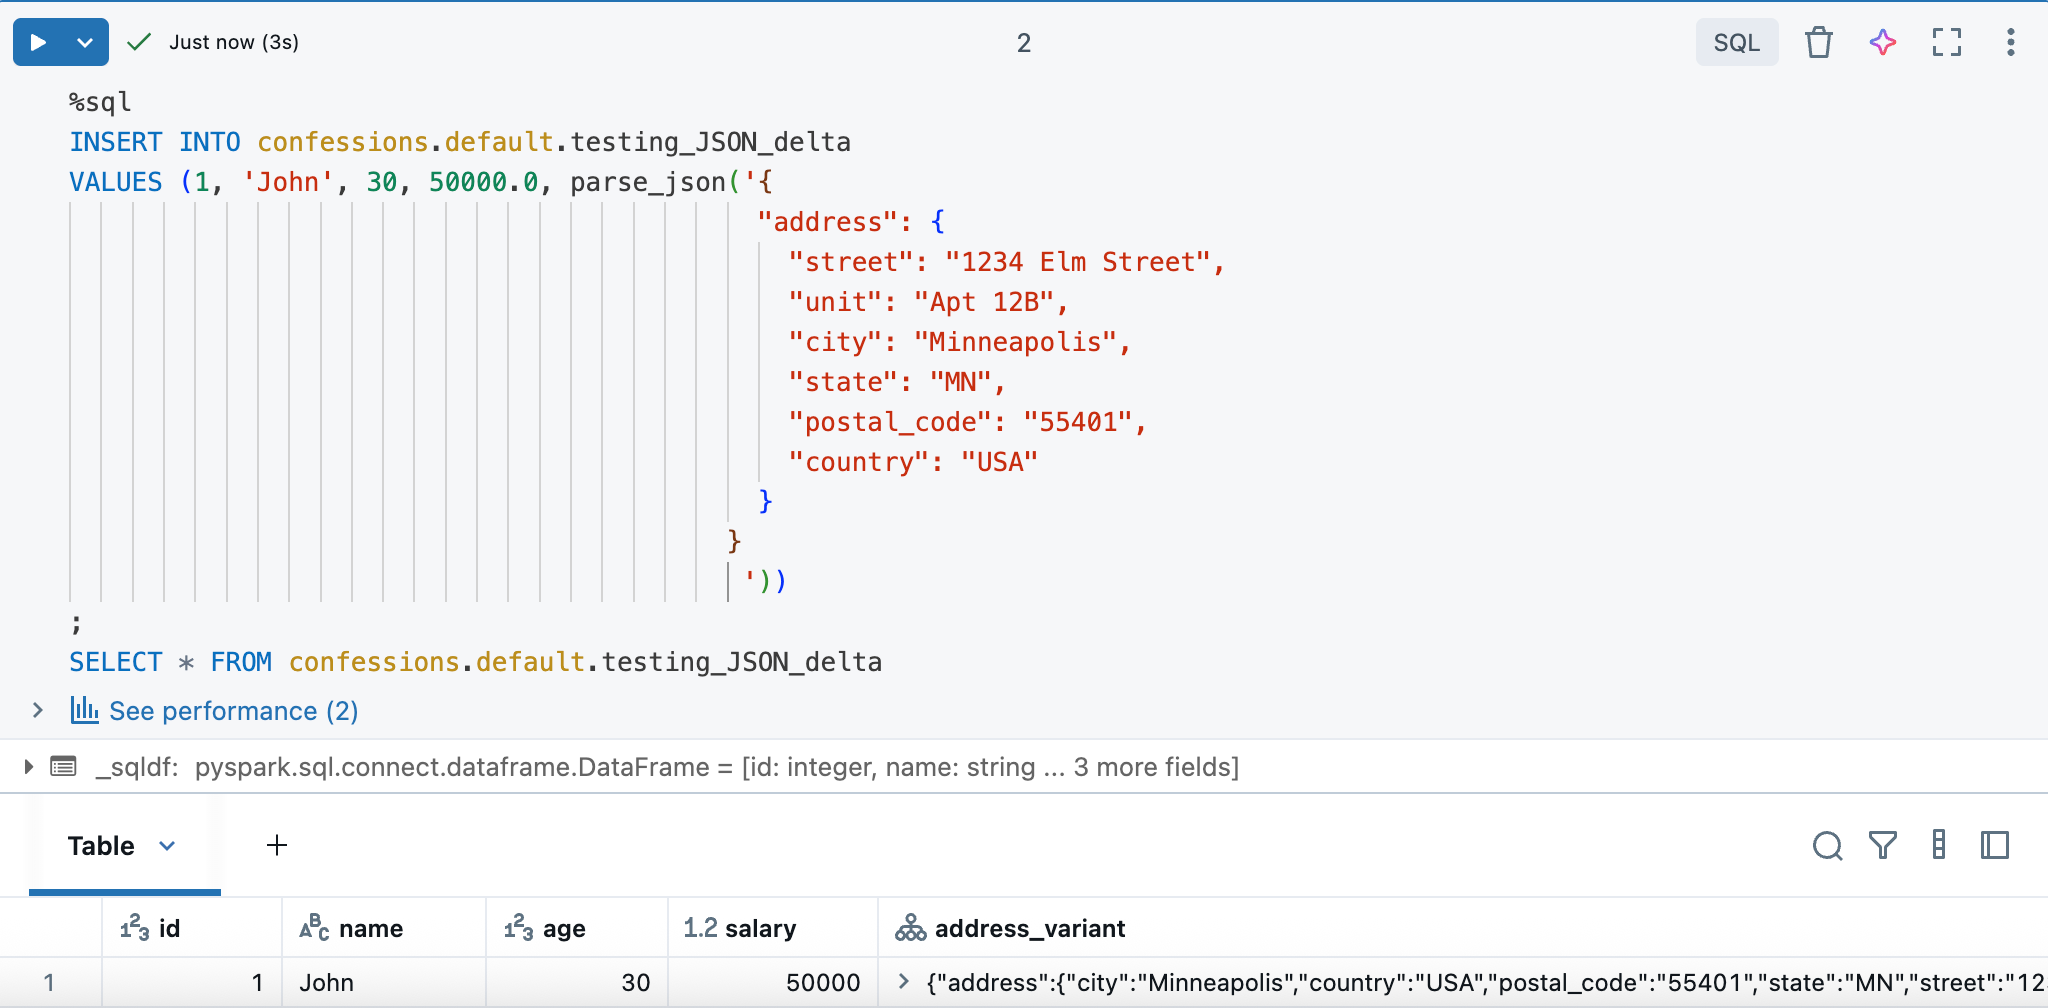
Task: Open Databricks Assistant with the sparkle icon
Action: coord(1882,41)
